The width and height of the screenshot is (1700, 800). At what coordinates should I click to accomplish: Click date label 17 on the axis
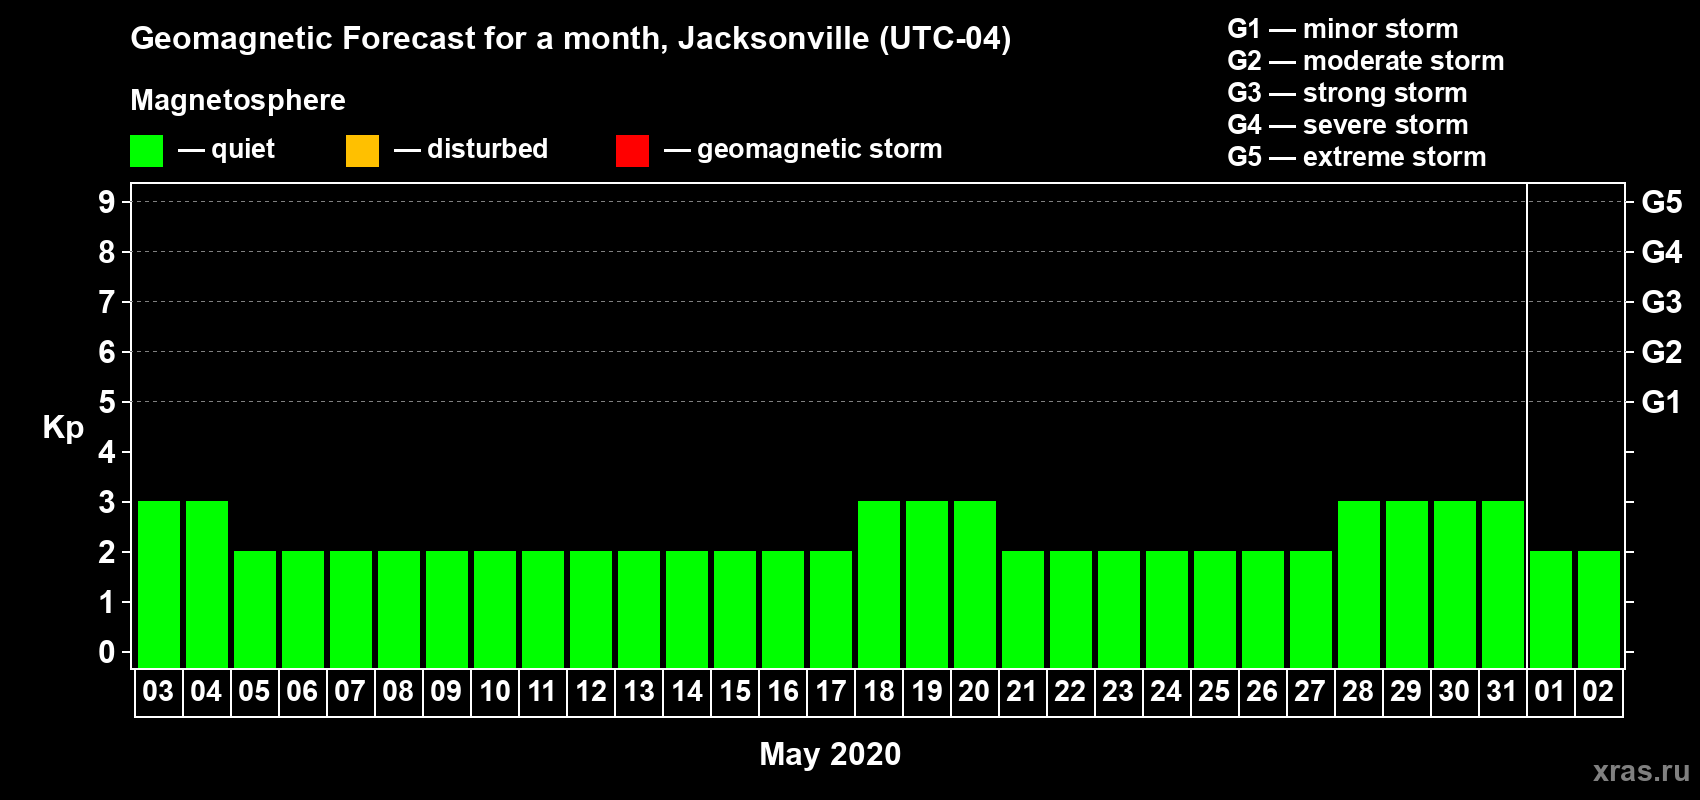coord(830,691)
